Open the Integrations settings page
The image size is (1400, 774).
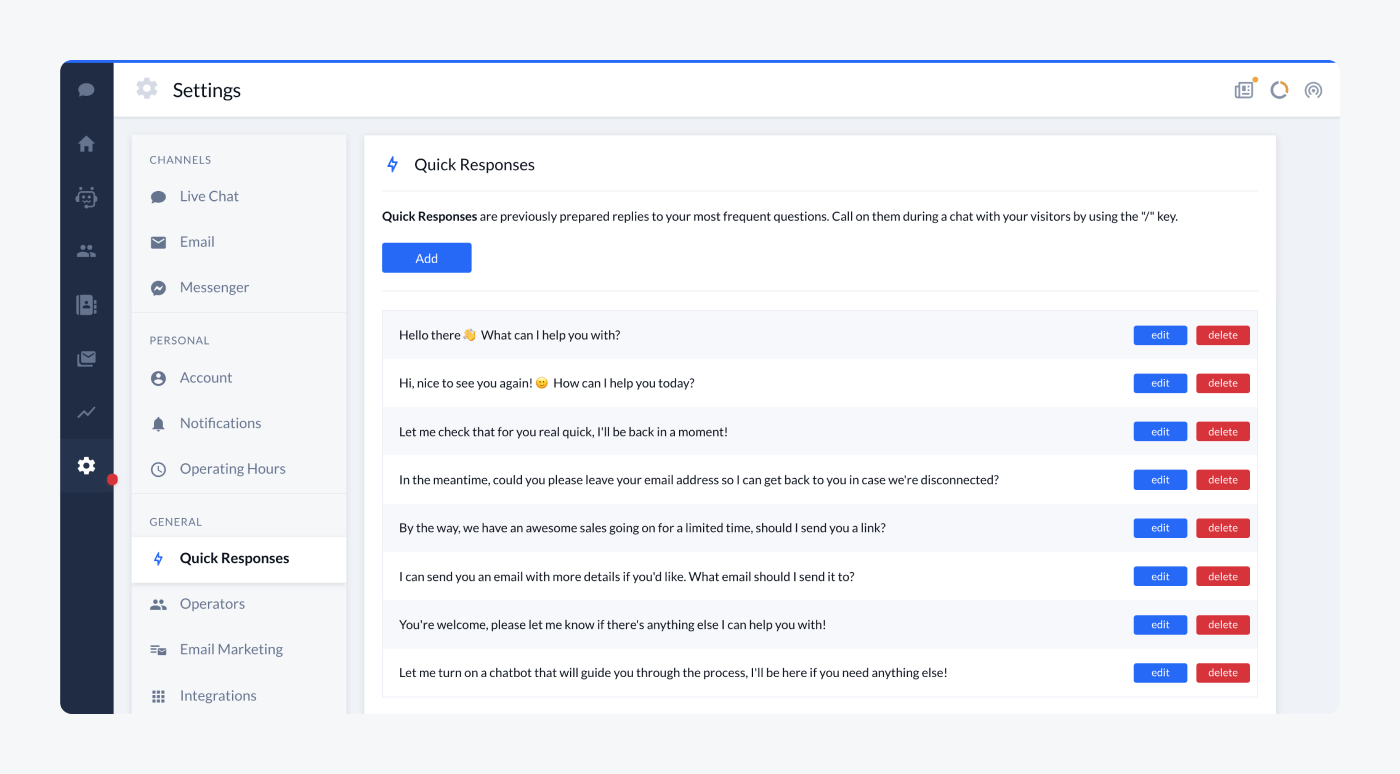[217, 695]
